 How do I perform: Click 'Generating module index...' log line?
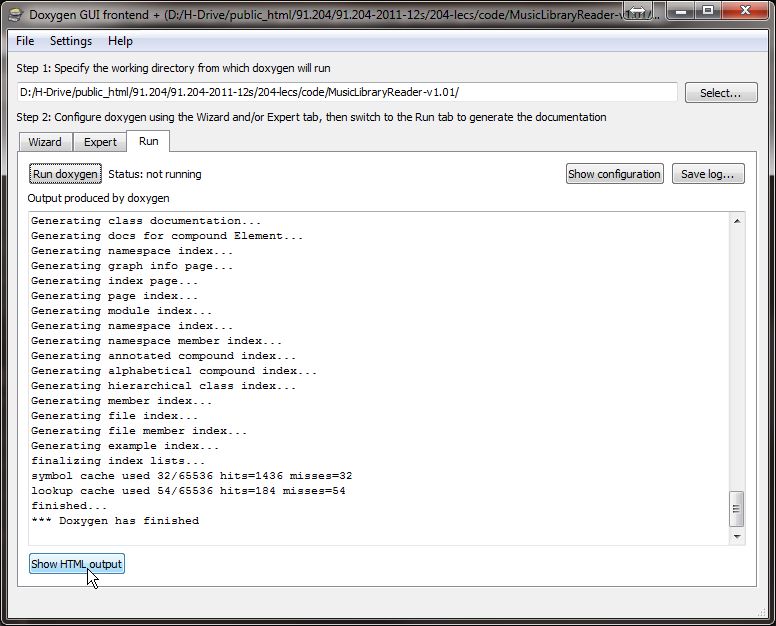pos(121,311)
